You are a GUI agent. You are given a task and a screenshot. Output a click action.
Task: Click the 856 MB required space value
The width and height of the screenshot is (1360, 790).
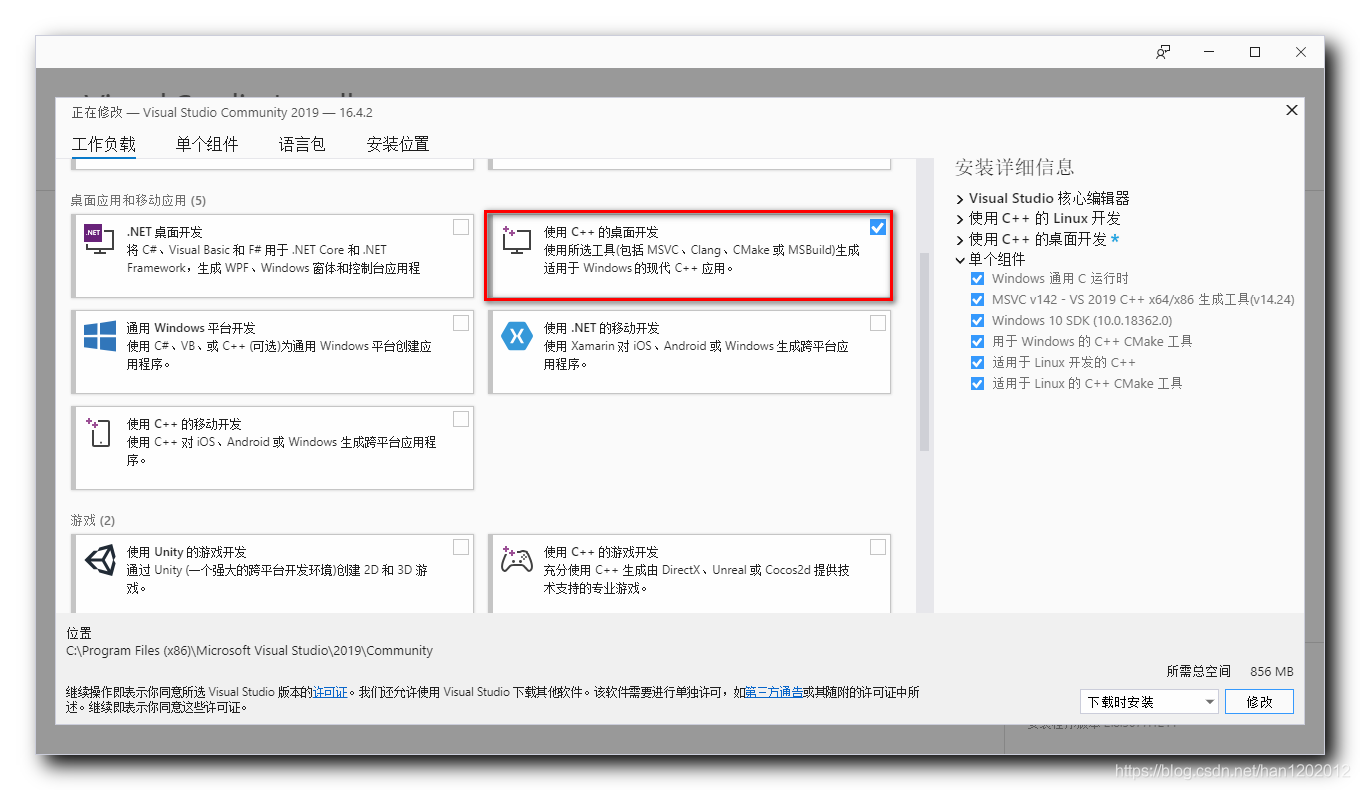(x=1272, y=672)
